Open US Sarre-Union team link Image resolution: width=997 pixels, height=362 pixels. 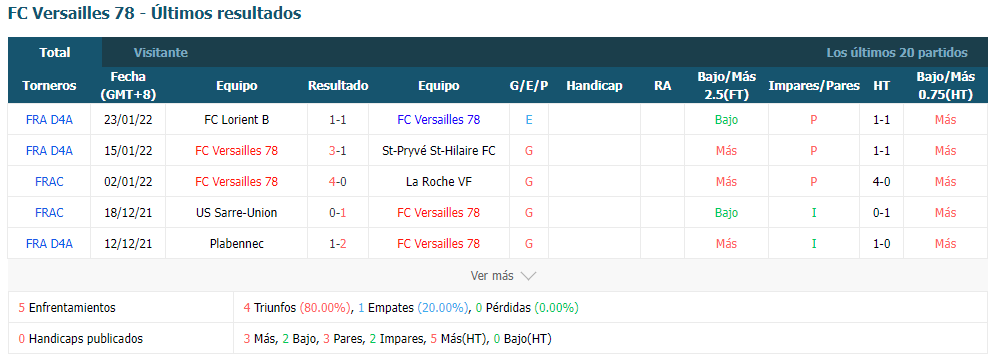pyautogui.click(x=237, y=212)
